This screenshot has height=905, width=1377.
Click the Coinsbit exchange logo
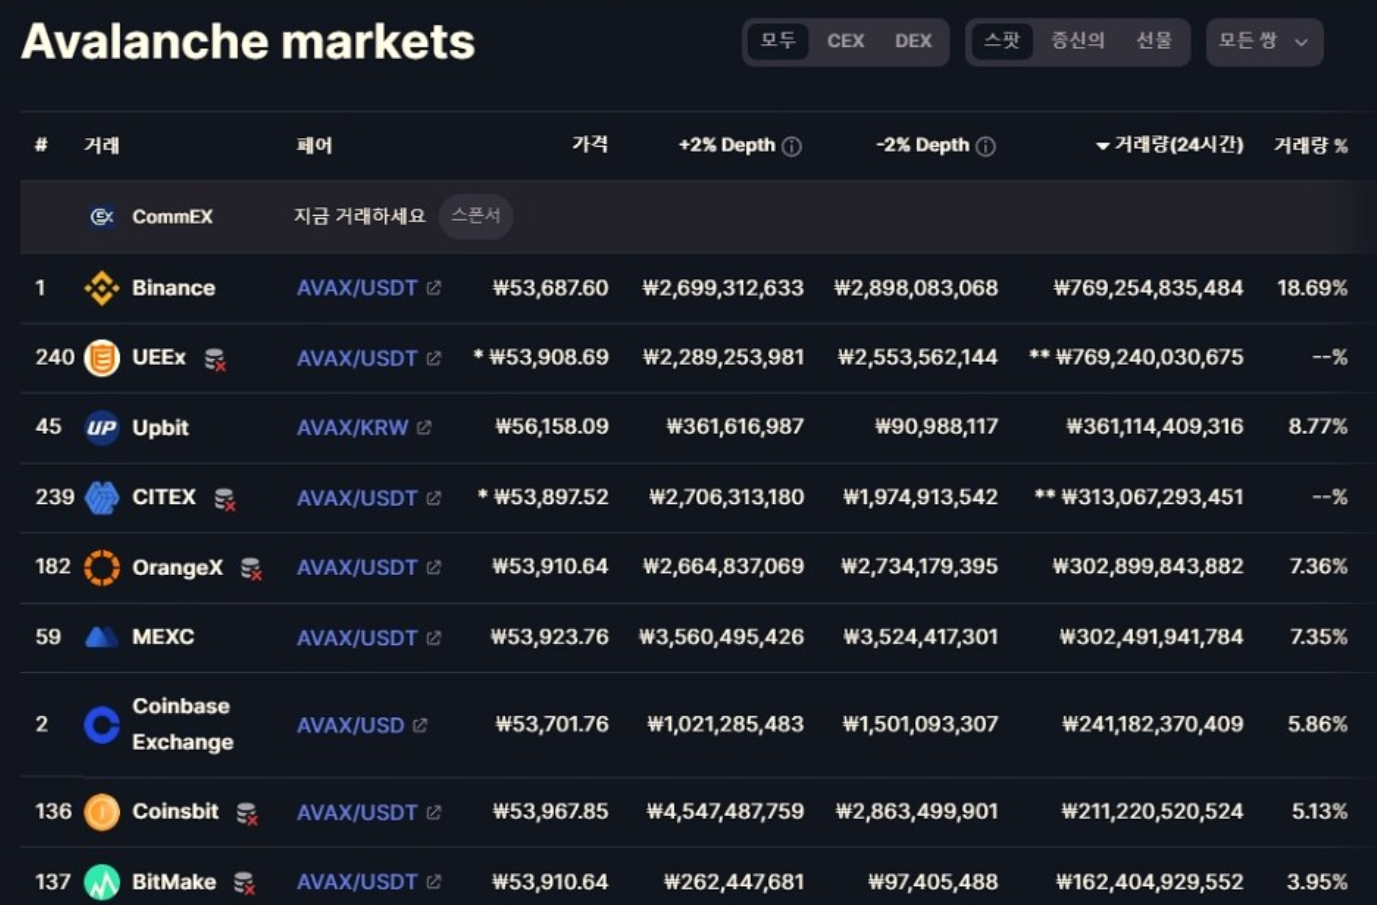(x=101, y=812)
